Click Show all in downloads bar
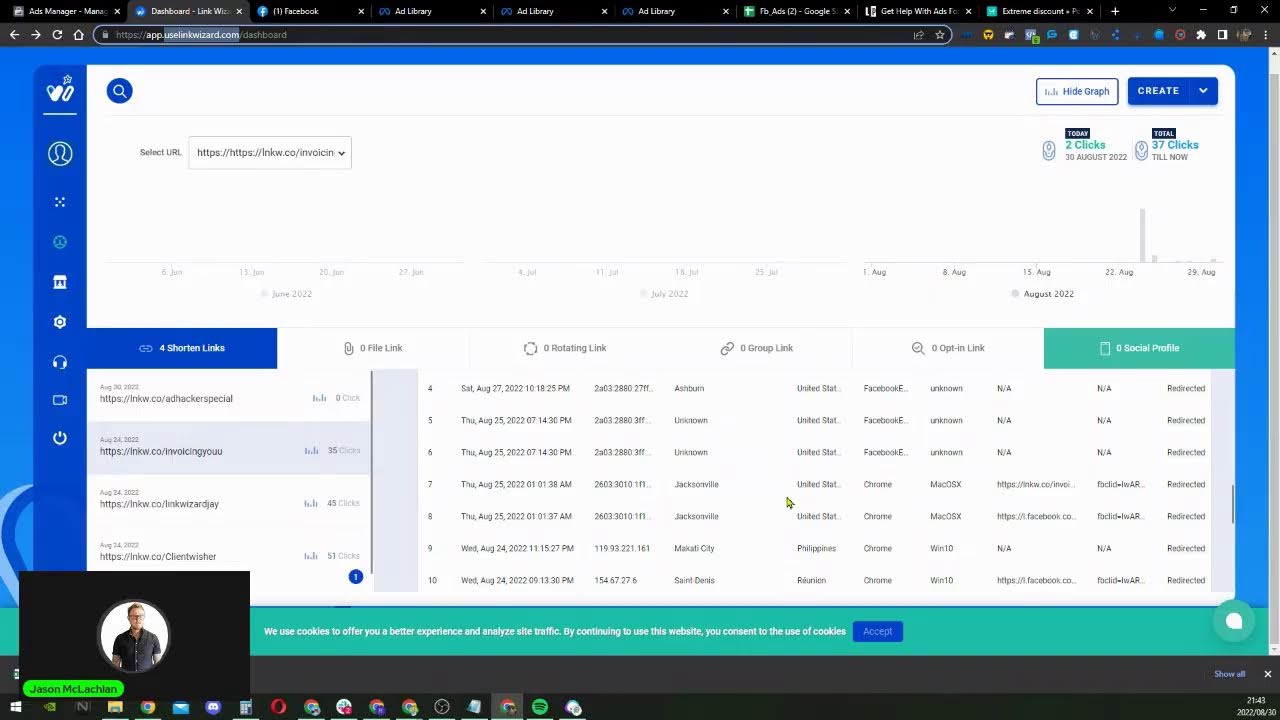Screen dimensions: 1280x720 click(x=1229, y=674)
